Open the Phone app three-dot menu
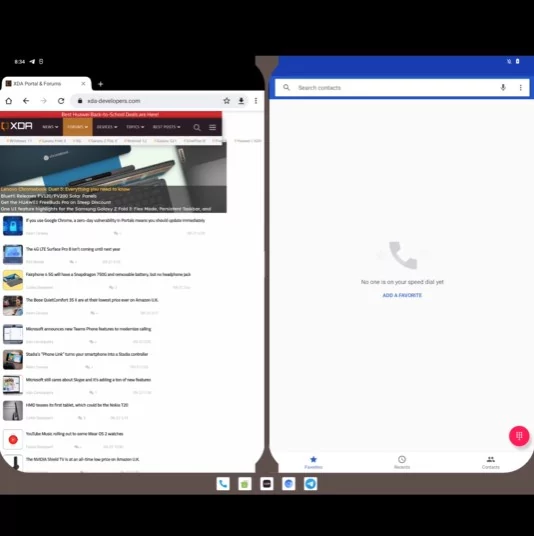This screenshot has width=534, height=536. click(520, 88)
